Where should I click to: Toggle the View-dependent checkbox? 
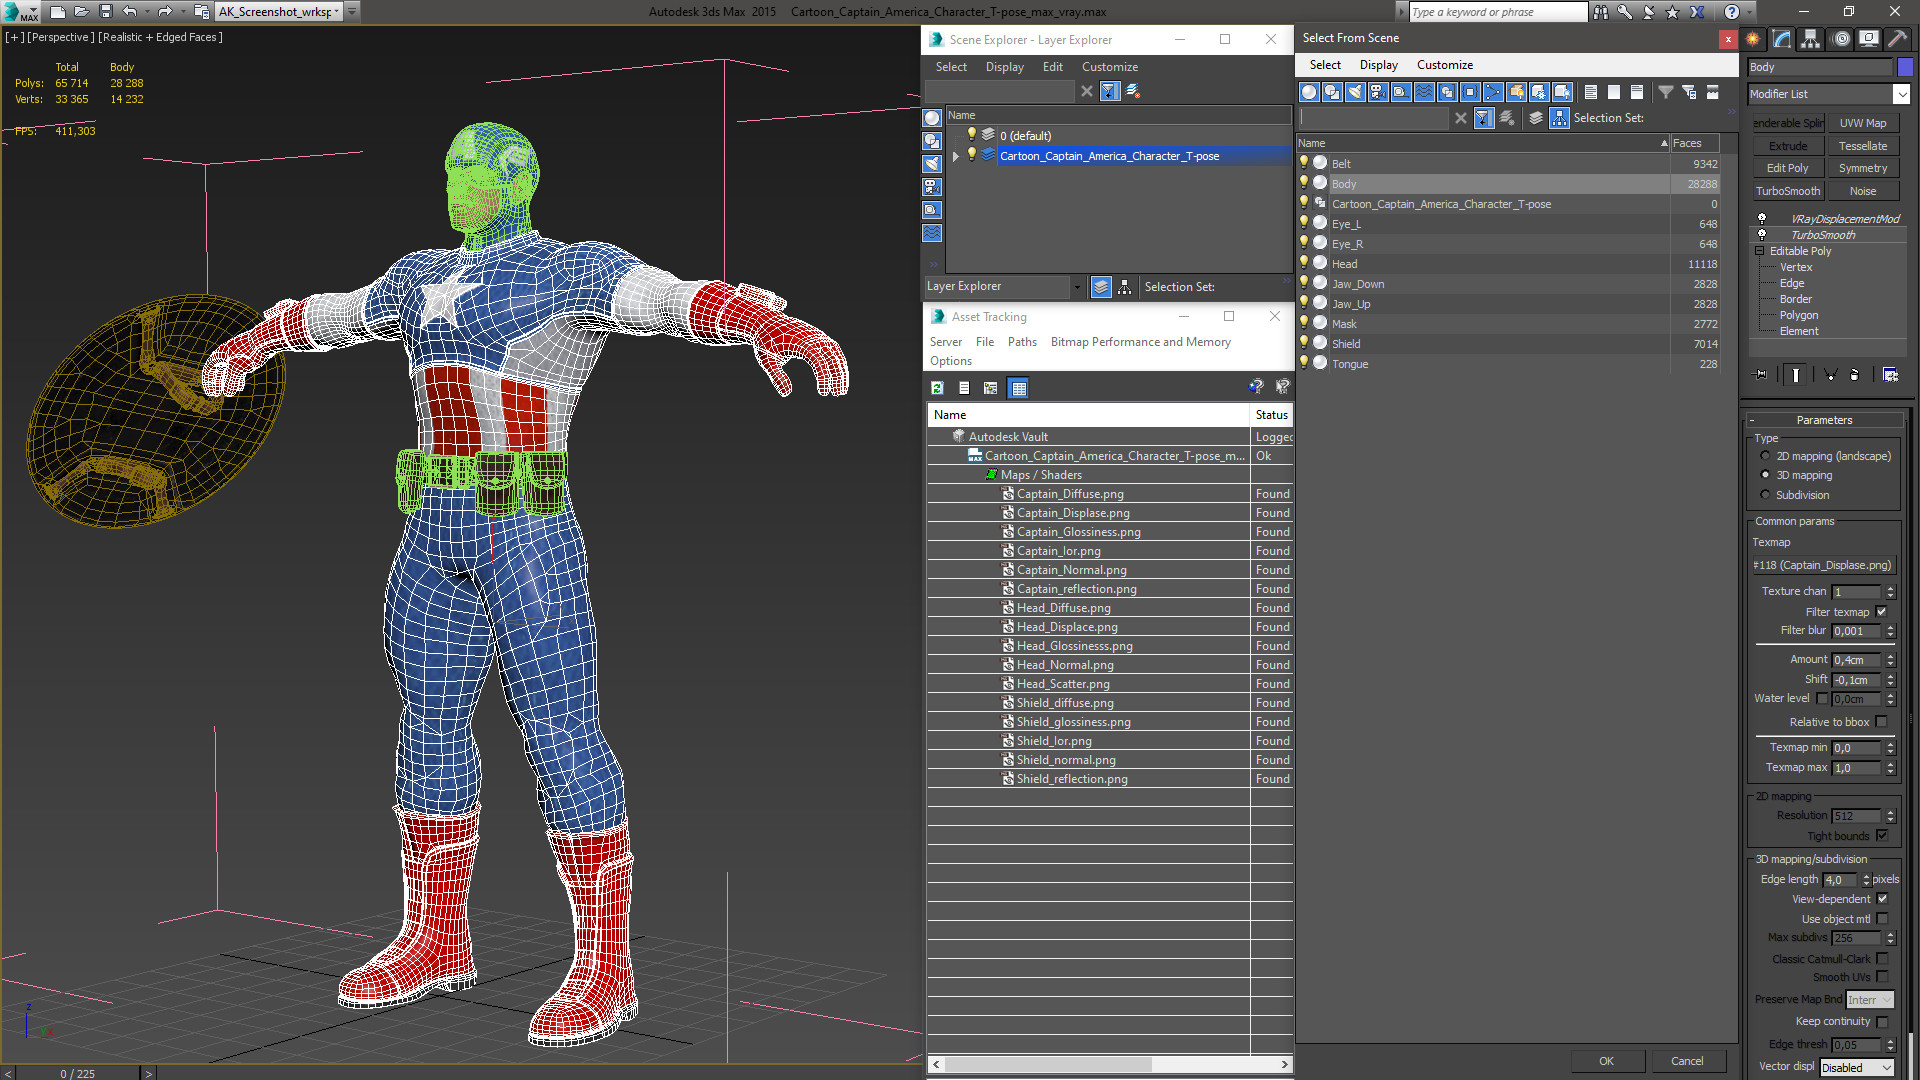click(x=1882, y=899)
